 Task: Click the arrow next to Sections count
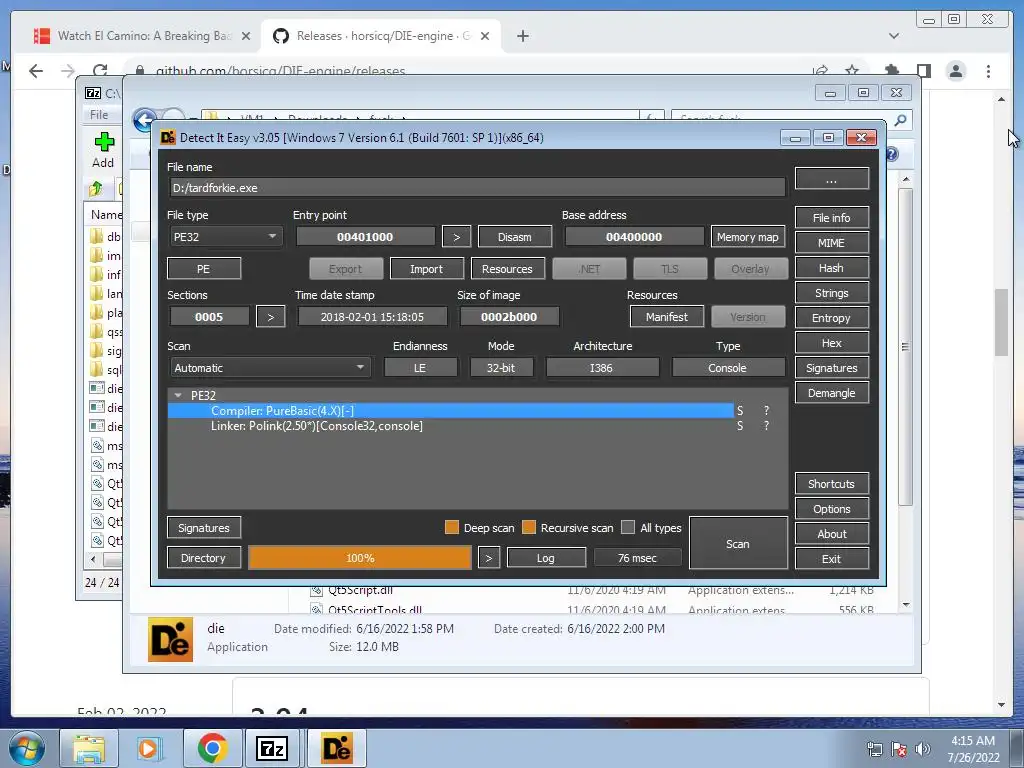click(x=270, y=317)
